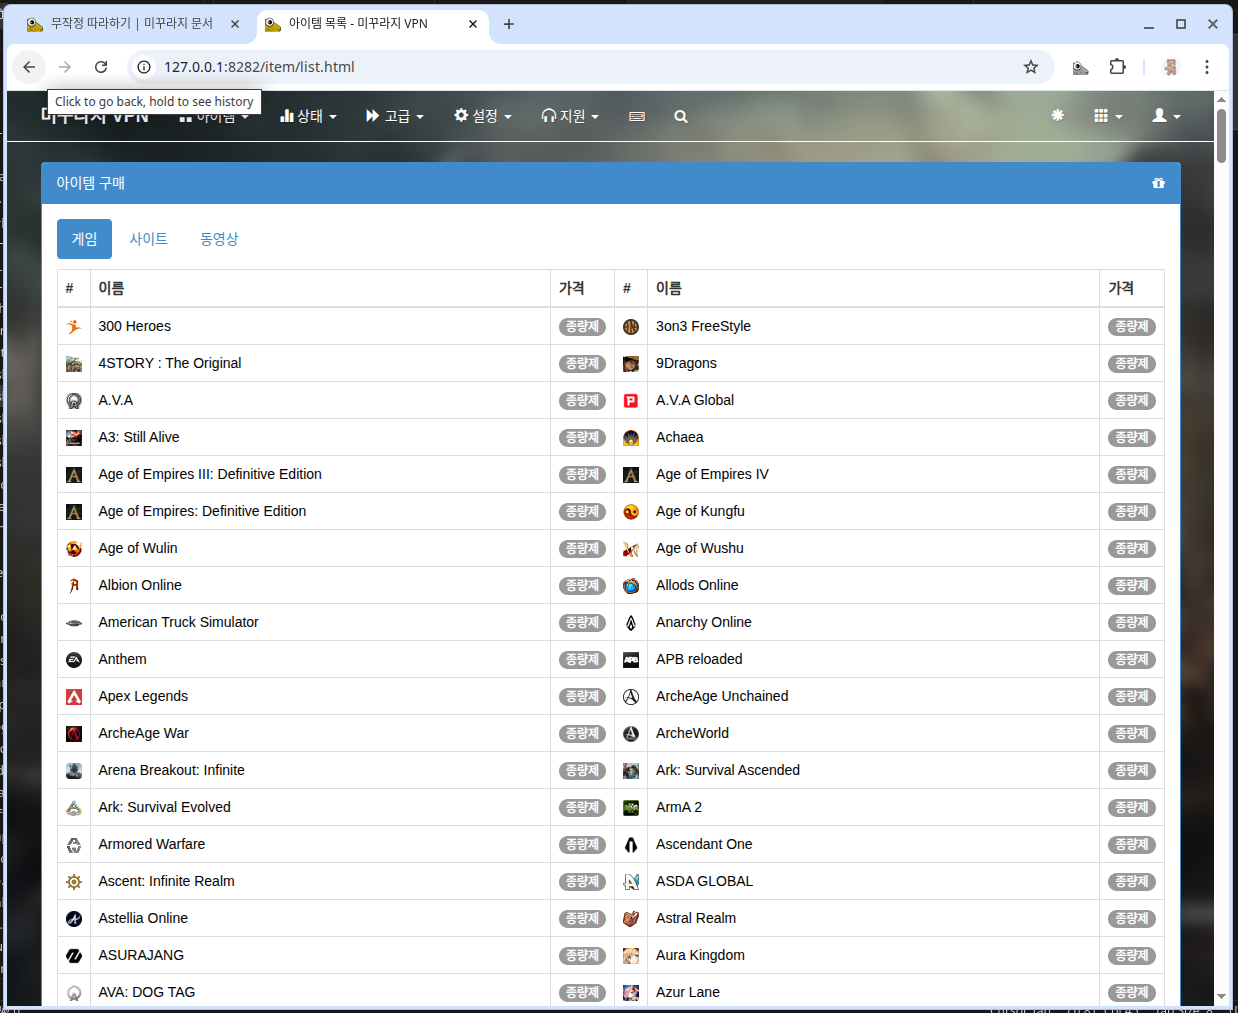Select Ark: Survival Ascended entry
The height and width of the screenshot is (1013, 1238).
[728, 770]
